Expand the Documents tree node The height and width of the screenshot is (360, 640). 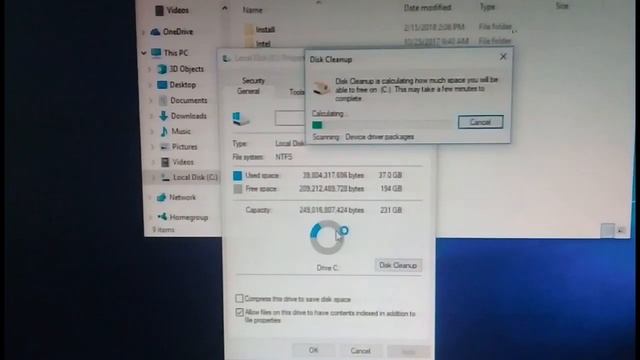click(x=151, y=100)
